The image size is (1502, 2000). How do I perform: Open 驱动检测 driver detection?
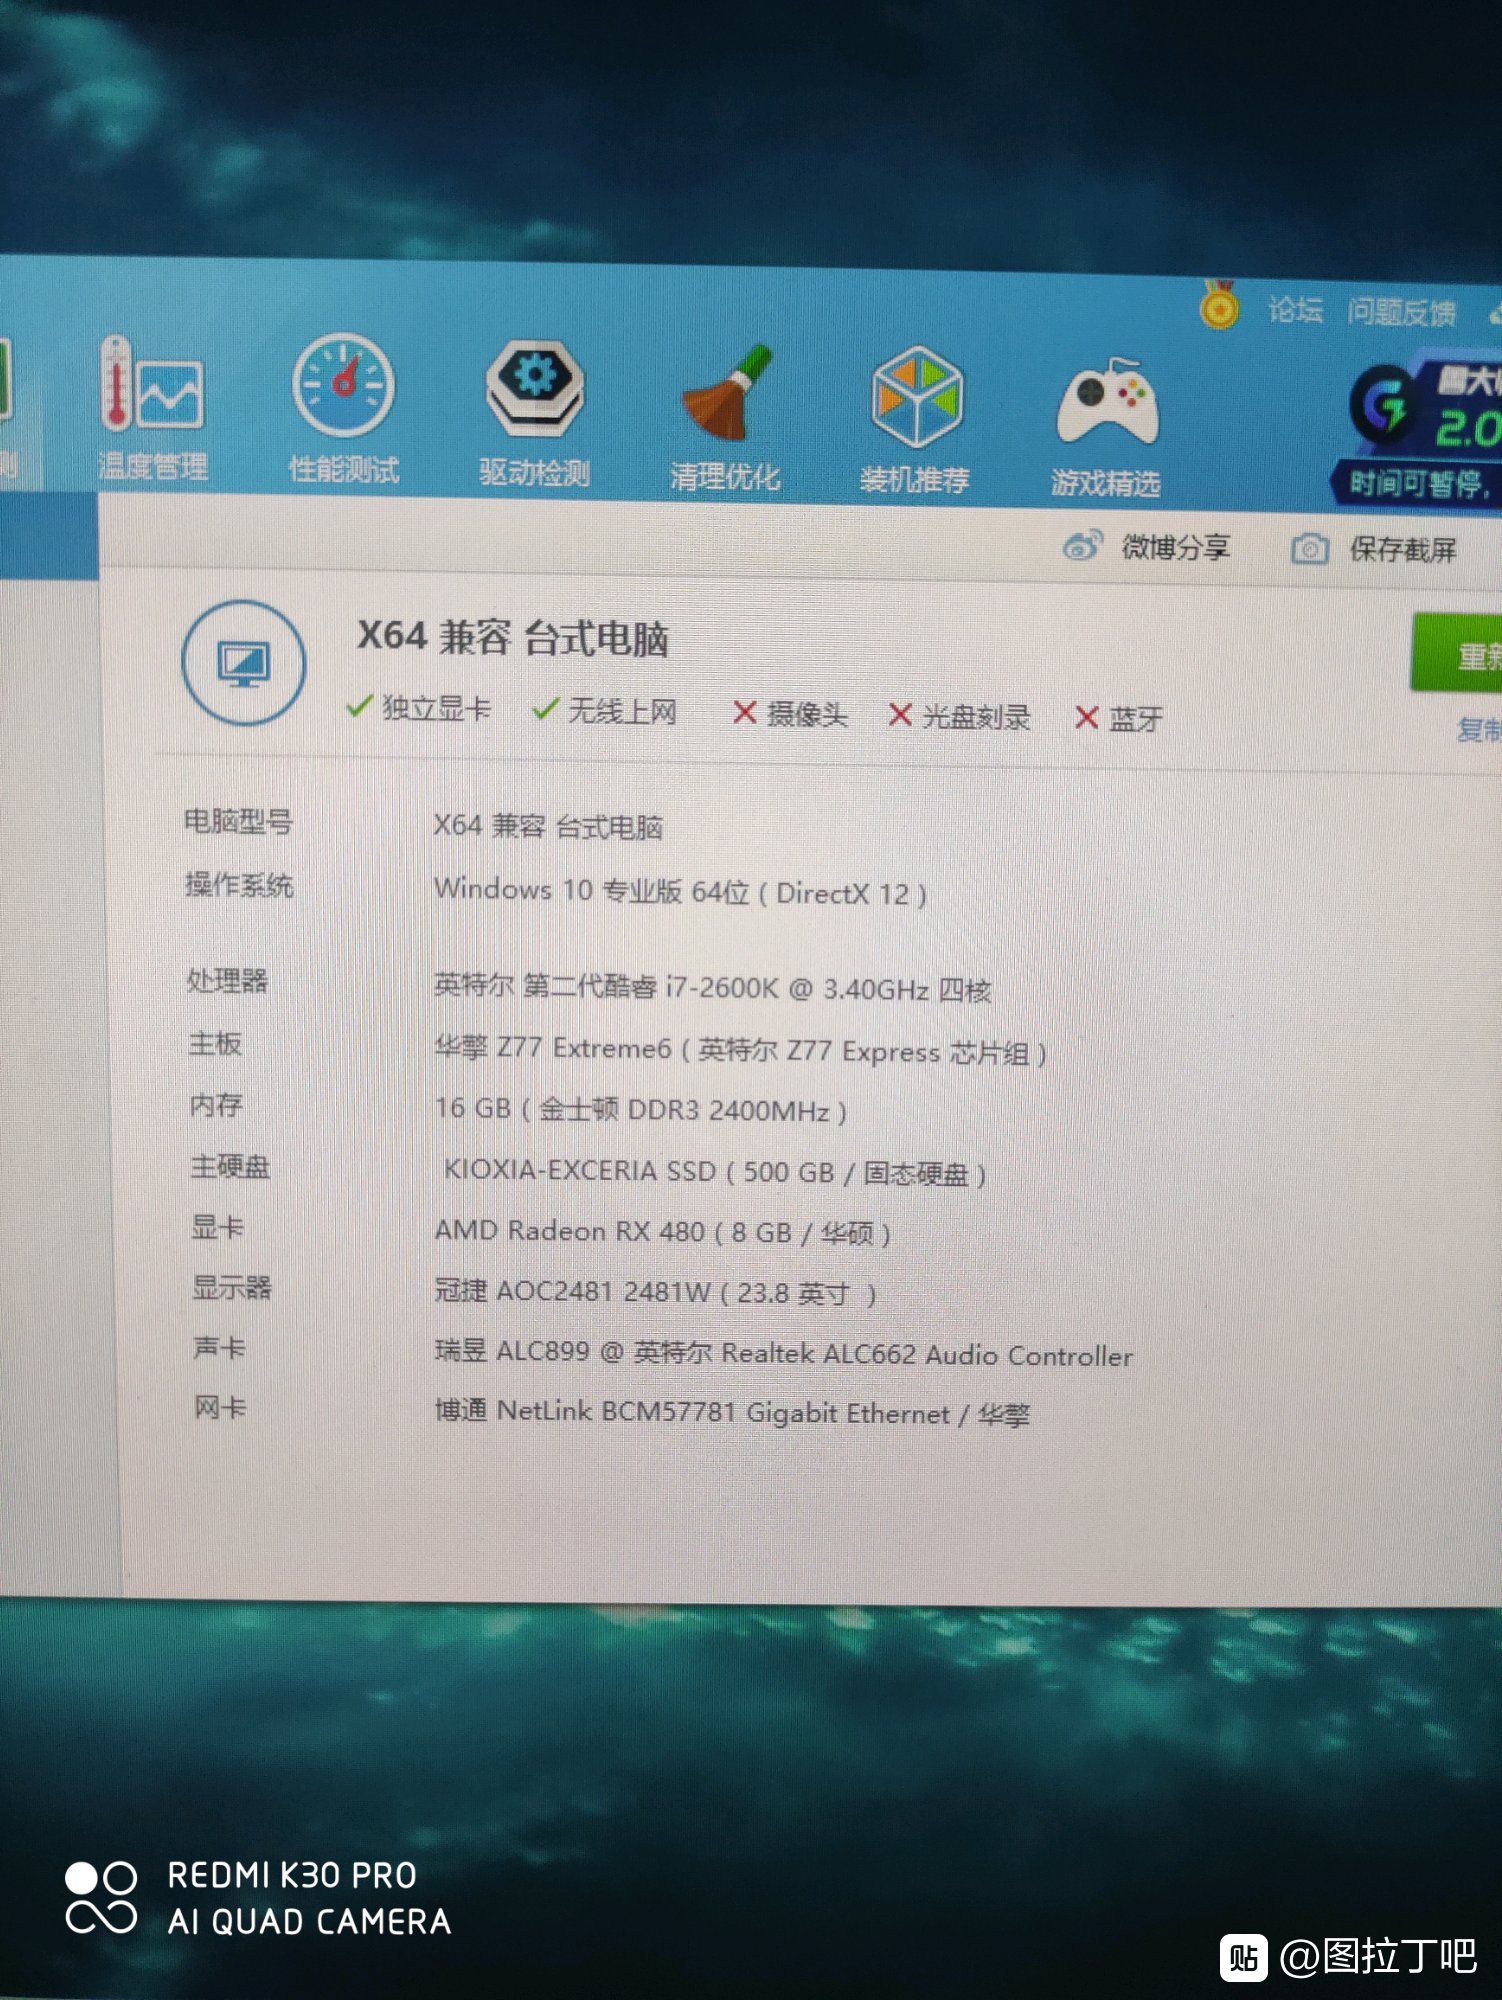pos(535,415)
